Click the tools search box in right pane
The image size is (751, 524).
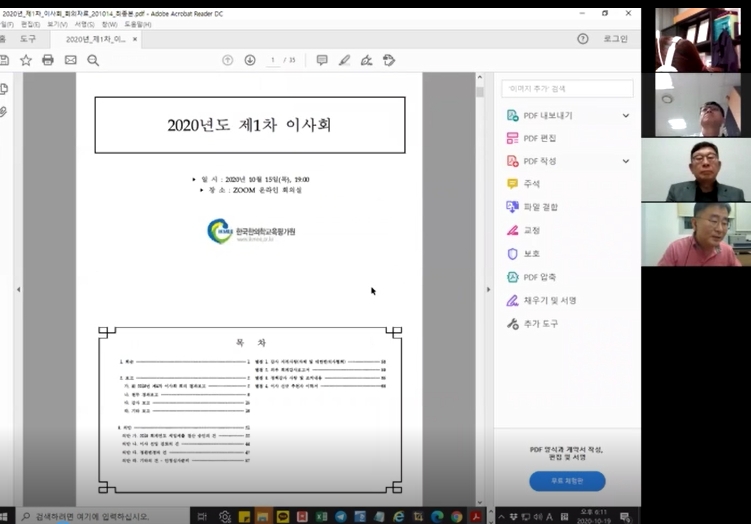point(567,89)
